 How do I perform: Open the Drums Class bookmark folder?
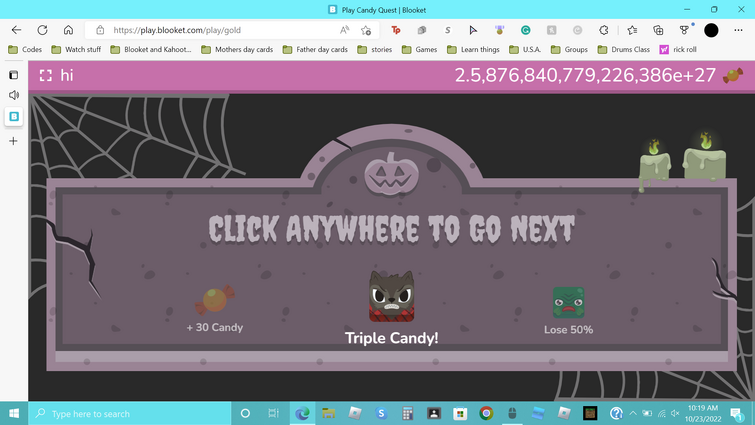point(624,49)
